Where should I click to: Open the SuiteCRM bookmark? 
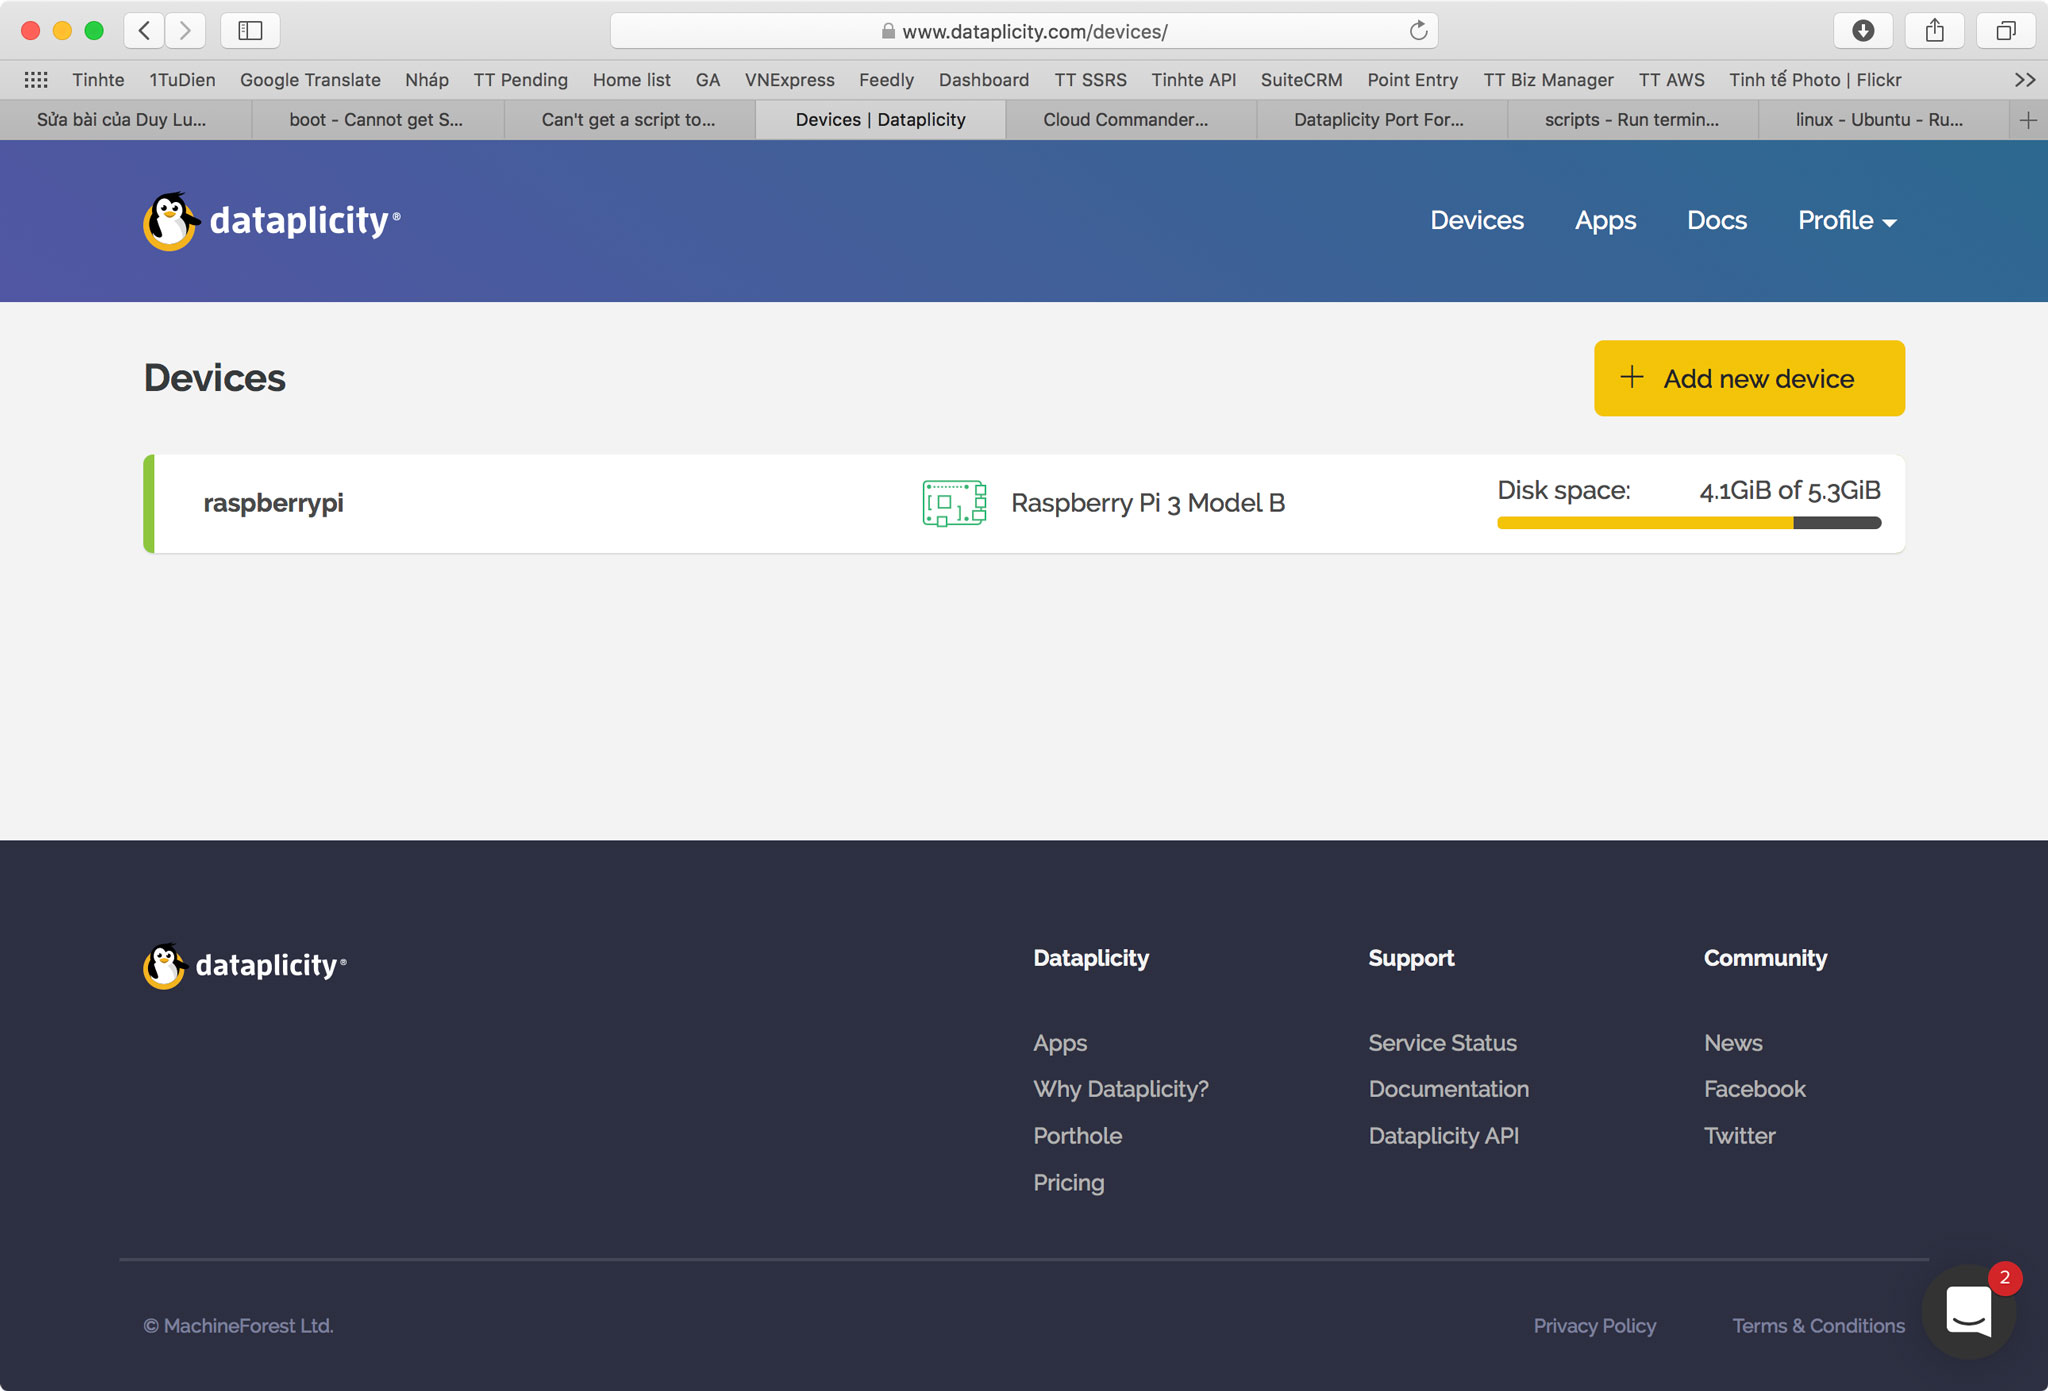[1301, 80]
